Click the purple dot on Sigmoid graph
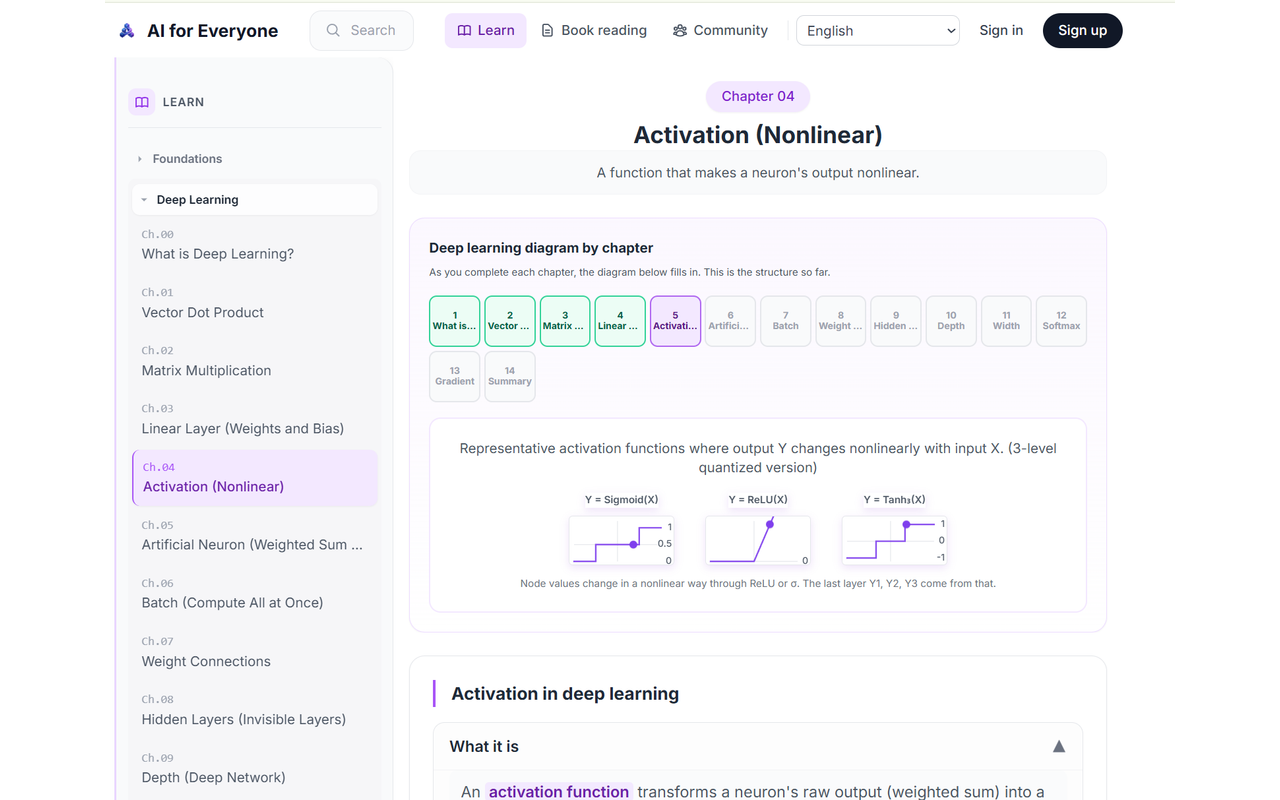This screenshot has width=1280, height=800. click(x=634, y=544)
